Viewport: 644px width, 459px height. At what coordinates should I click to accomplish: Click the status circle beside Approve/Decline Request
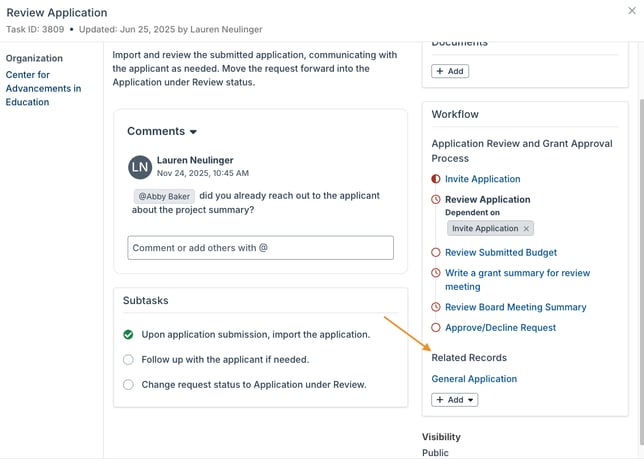(436, 328)
